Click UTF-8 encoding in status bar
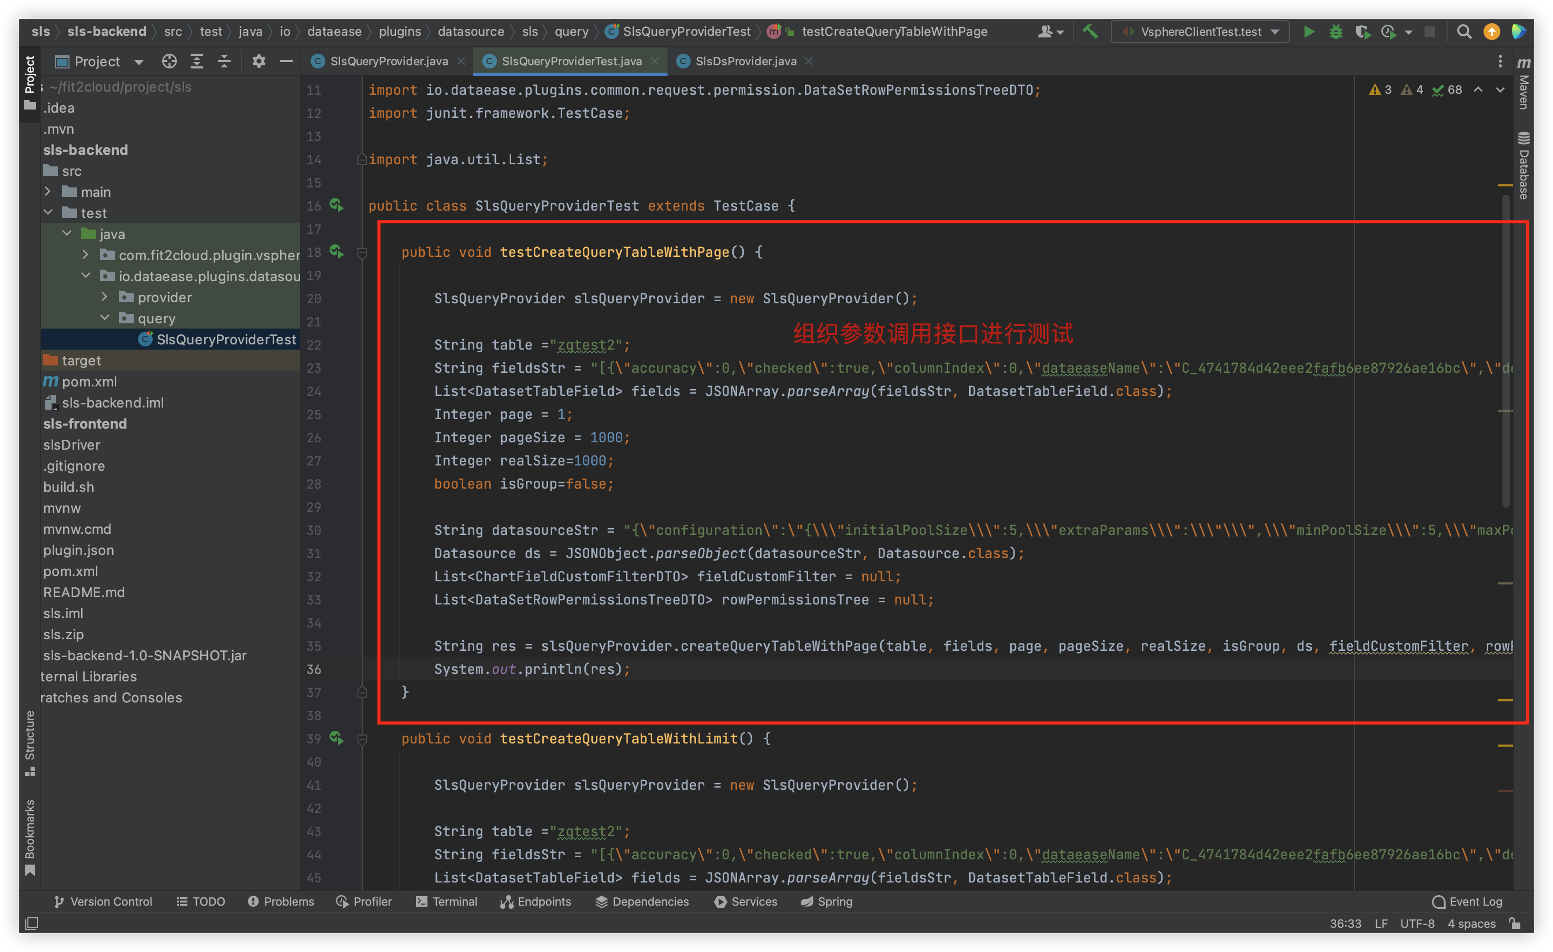This screenshot has height=952, width=1553. click(x=1417, y=923)
